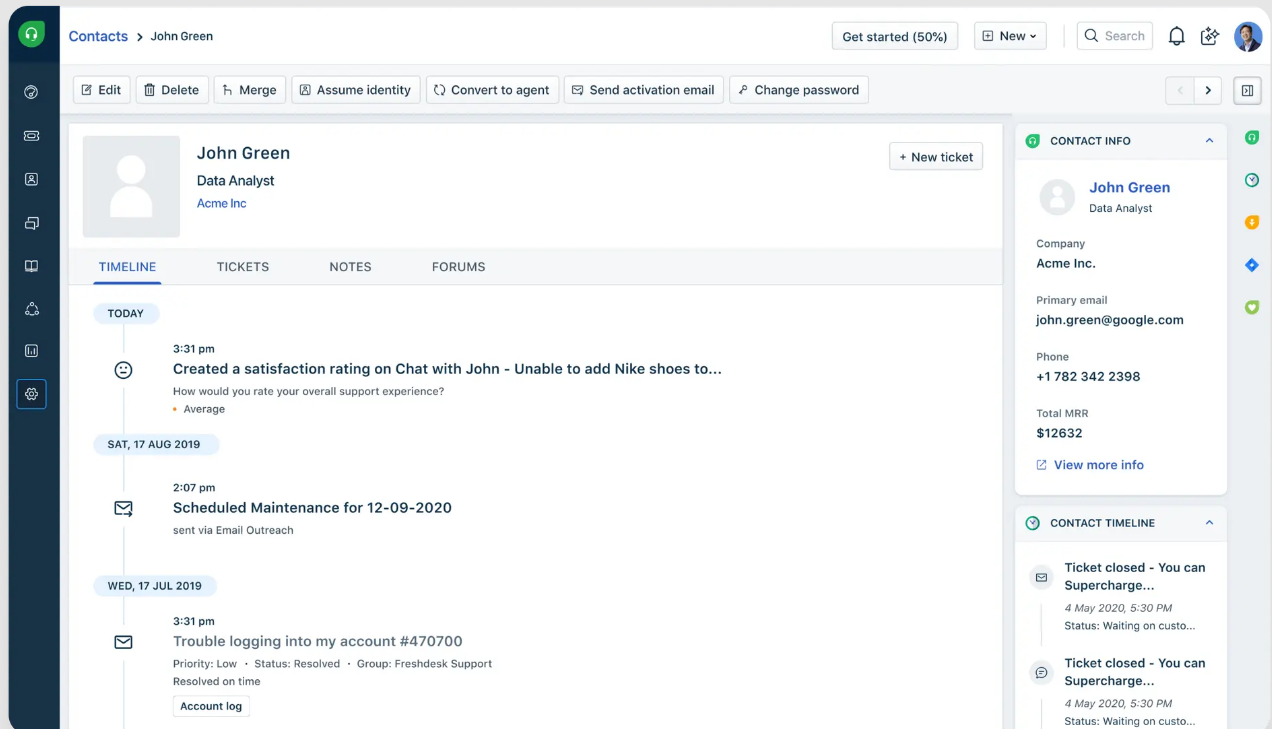Click the green Contact Info icon in right strip
Viewport: 1272px width, 729px height.
pos(1252,138)
